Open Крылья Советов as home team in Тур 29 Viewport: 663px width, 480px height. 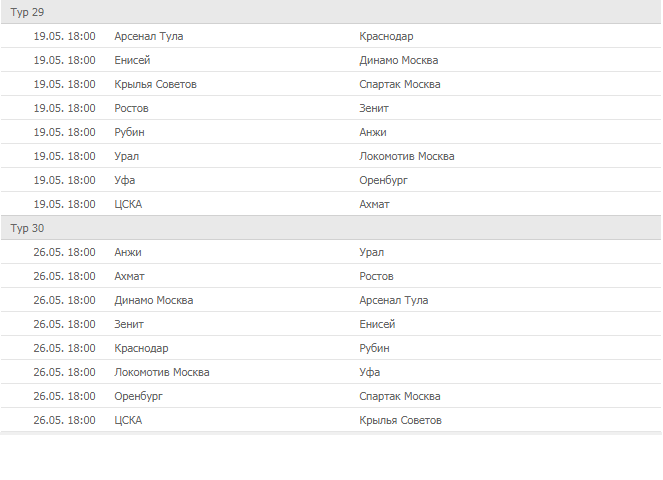click(x=155, y=84)
